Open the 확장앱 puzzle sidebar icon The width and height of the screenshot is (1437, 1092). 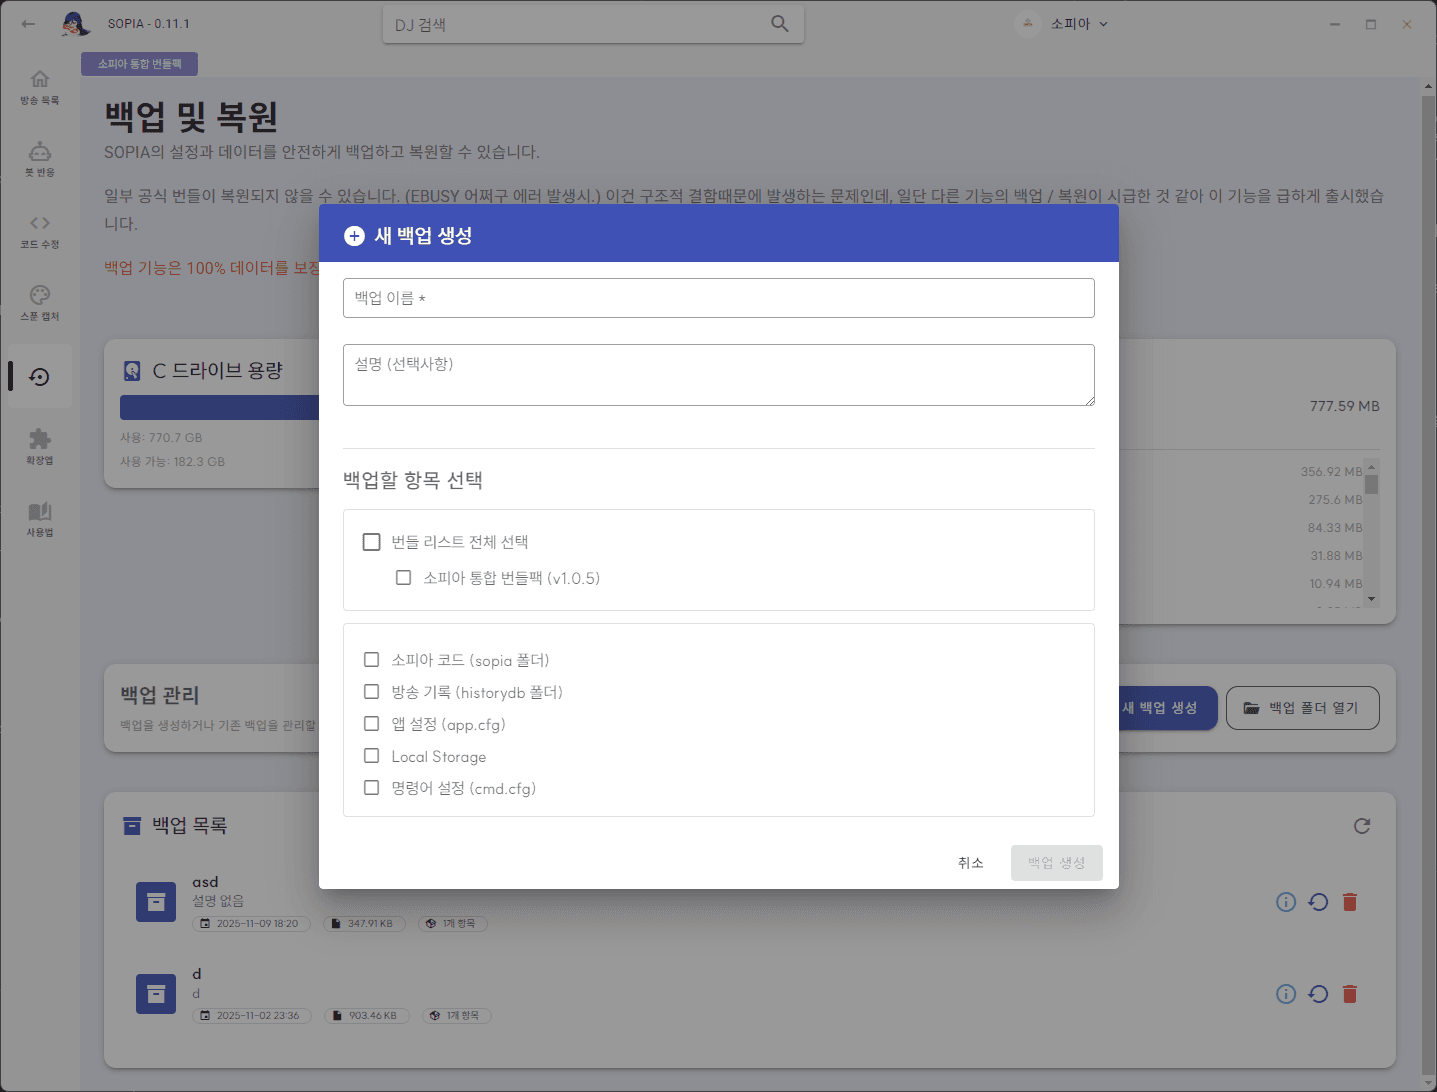click(40, 446)
